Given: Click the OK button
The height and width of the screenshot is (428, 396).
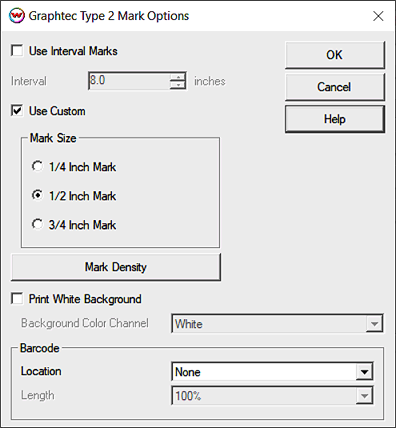Looking at the screenshot, I should click(x=335, y=55).
